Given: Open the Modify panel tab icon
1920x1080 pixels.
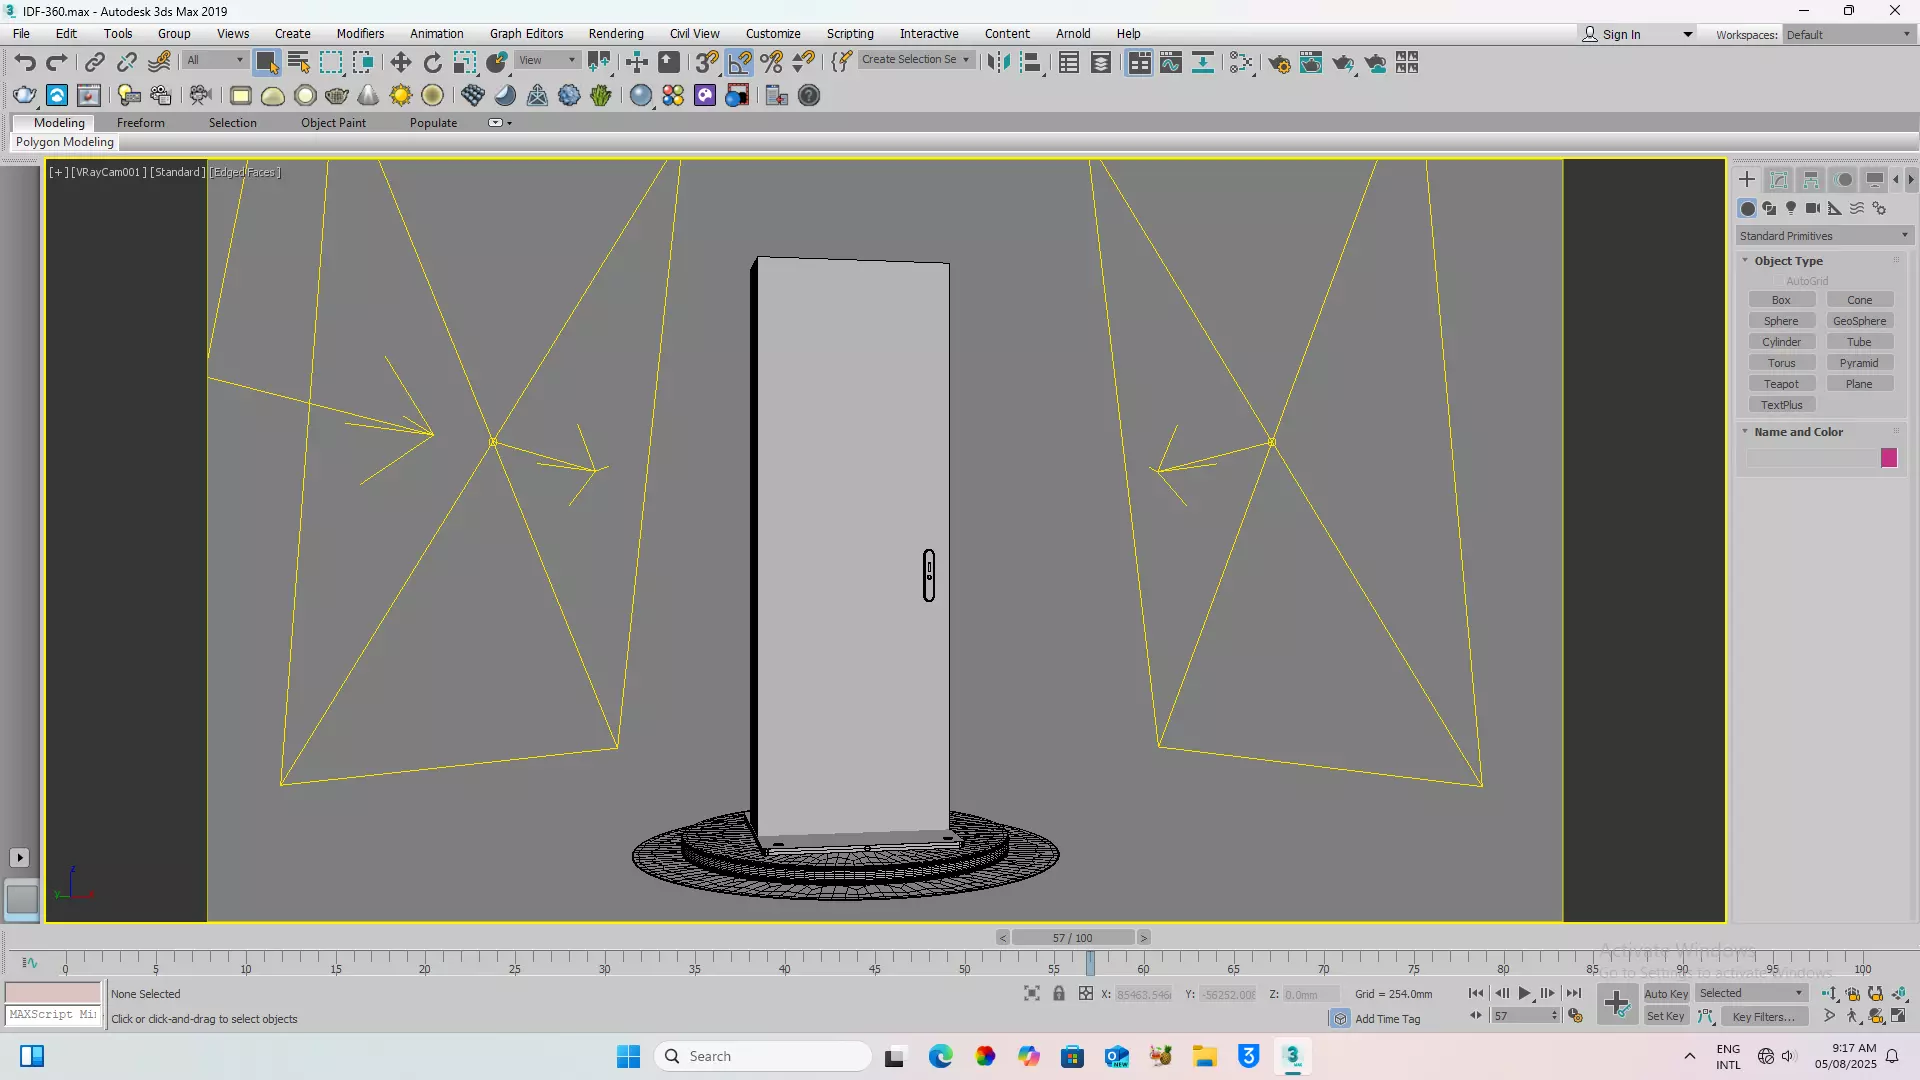Looking at the screenshot, I should [x=1778, y=180].
